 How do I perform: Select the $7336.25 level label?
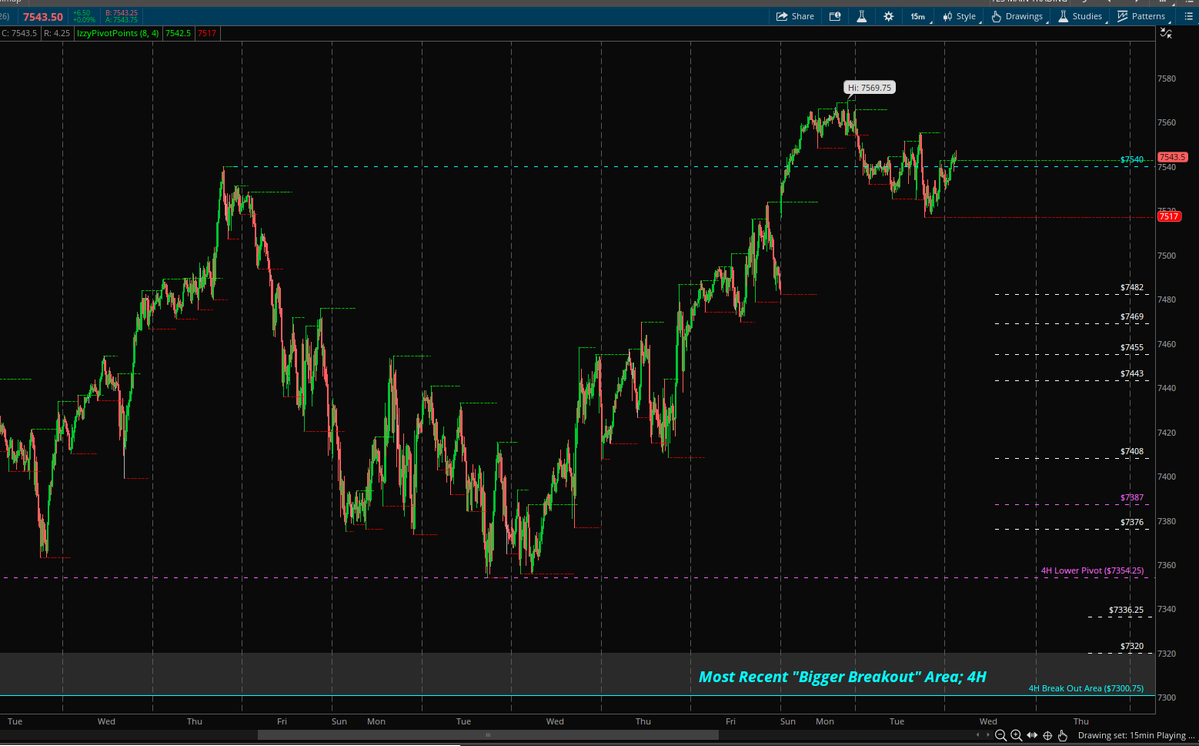tap(1126, 610)
